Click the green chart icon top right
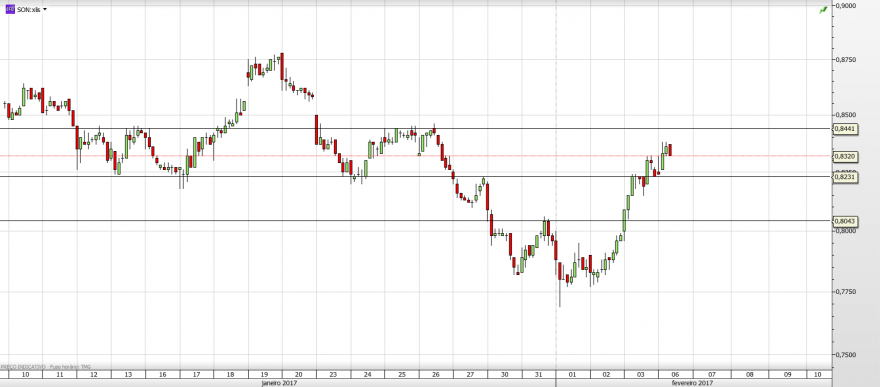This screenshot has height=387, width=880. [823, 10]
